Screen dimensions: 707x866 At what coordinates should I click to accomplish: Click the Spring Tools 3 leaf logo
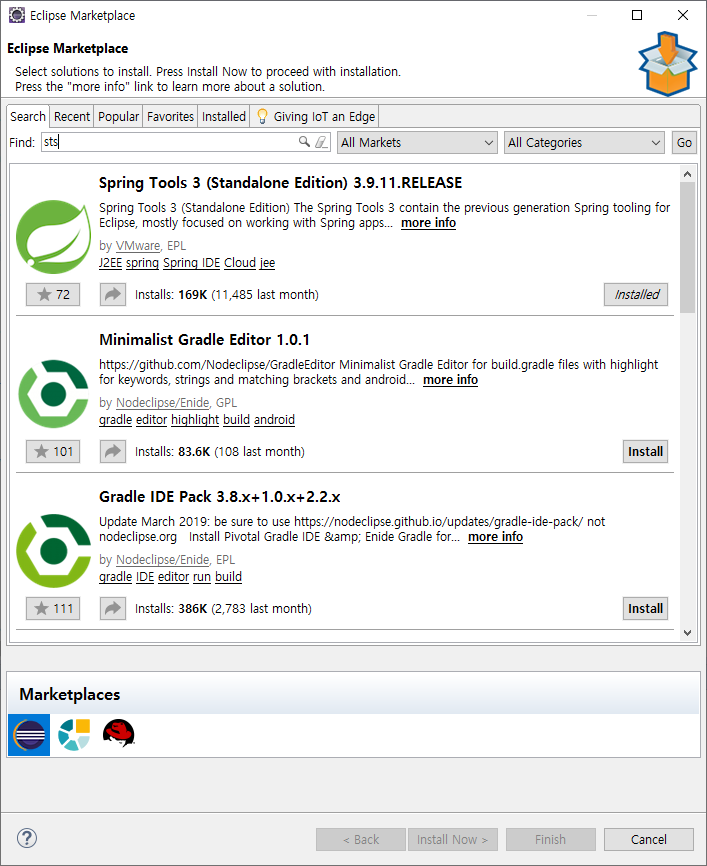(53, 236)
